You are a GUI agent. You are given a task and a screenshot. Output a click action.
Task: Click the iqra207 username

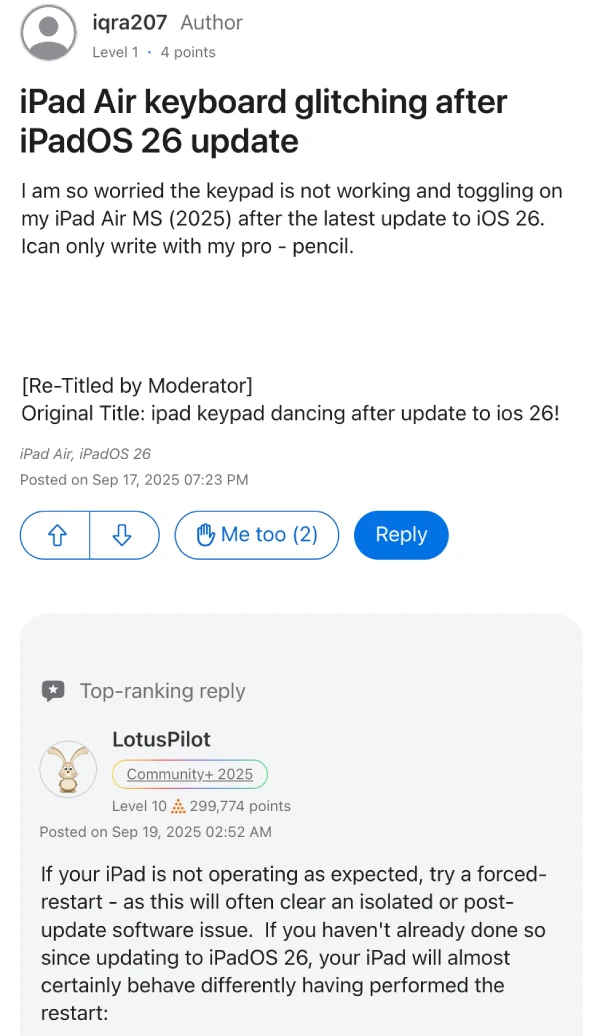click(x=130, y=22)
